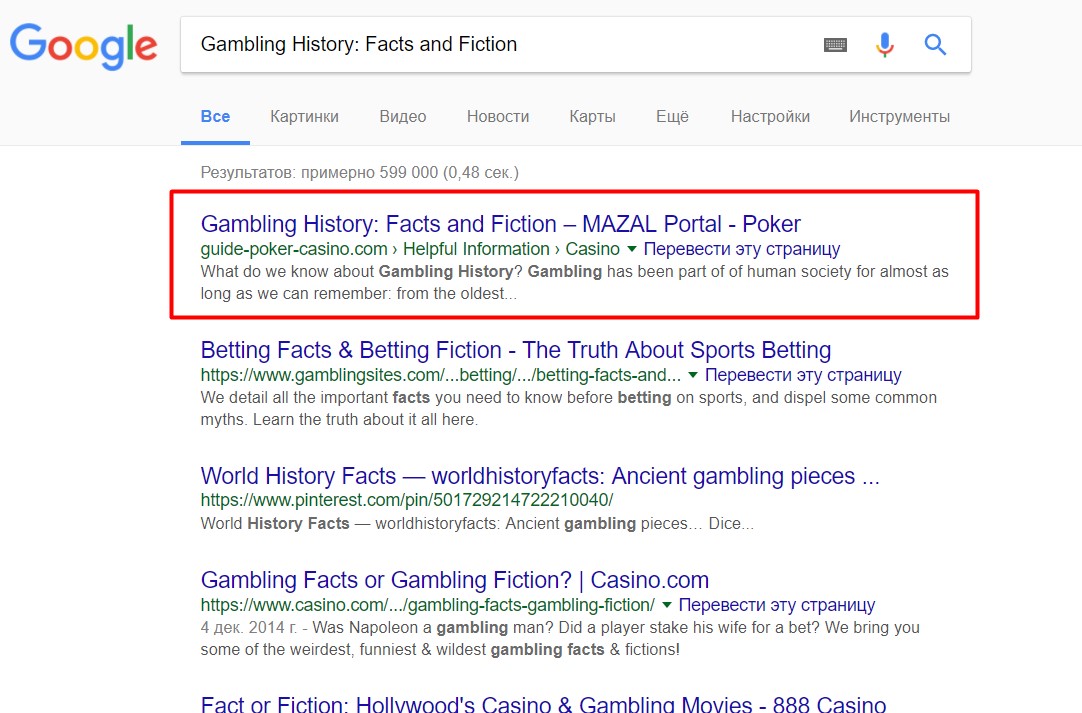
Task: Open the Карты tab
Action: (x=592, y=117)
